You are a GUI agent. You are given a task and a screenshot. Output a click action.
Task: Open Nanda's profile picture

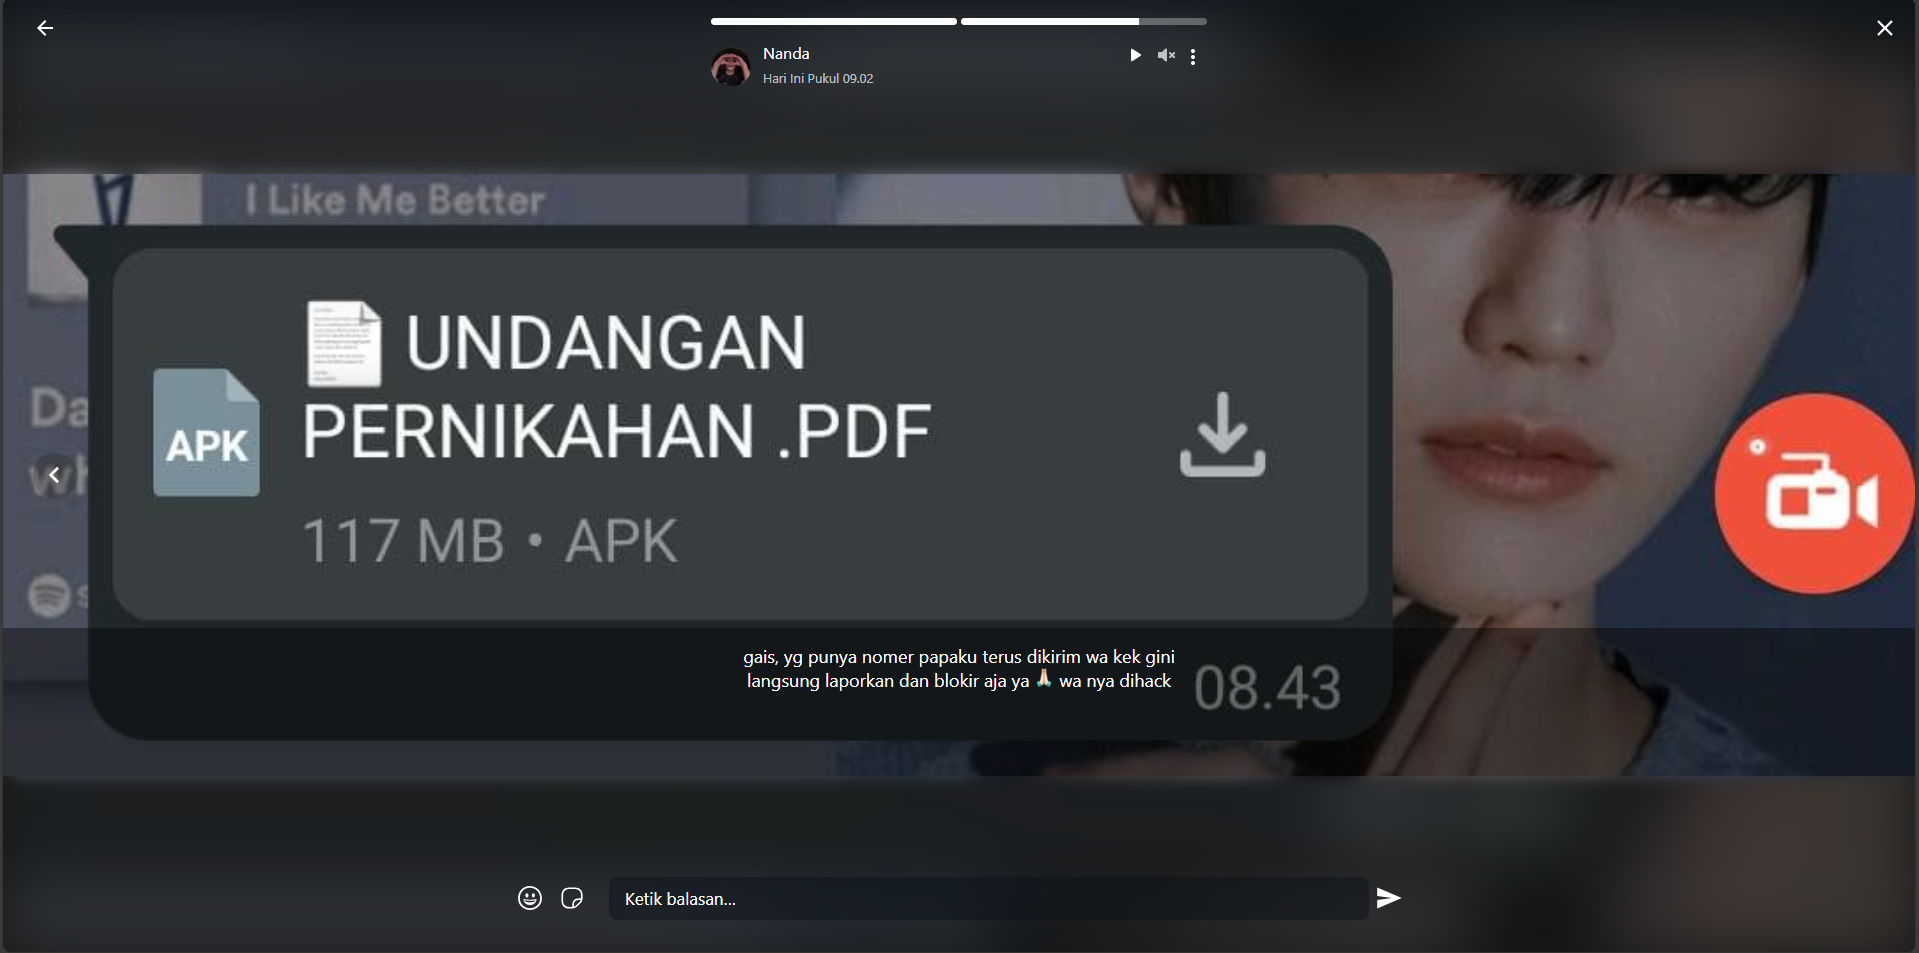point(729,66)
